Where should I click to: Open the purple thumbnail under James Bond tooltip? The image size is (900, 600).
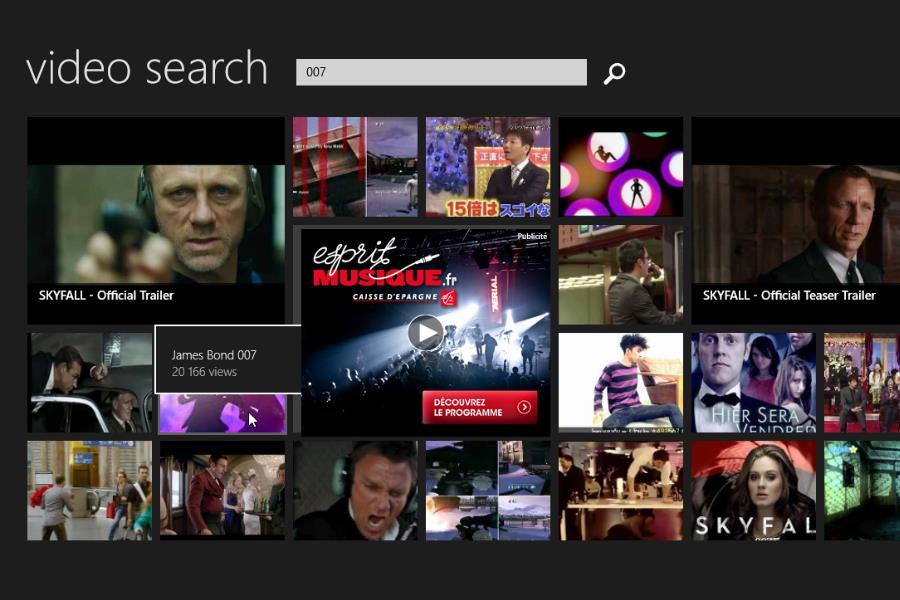click(223, 413)
